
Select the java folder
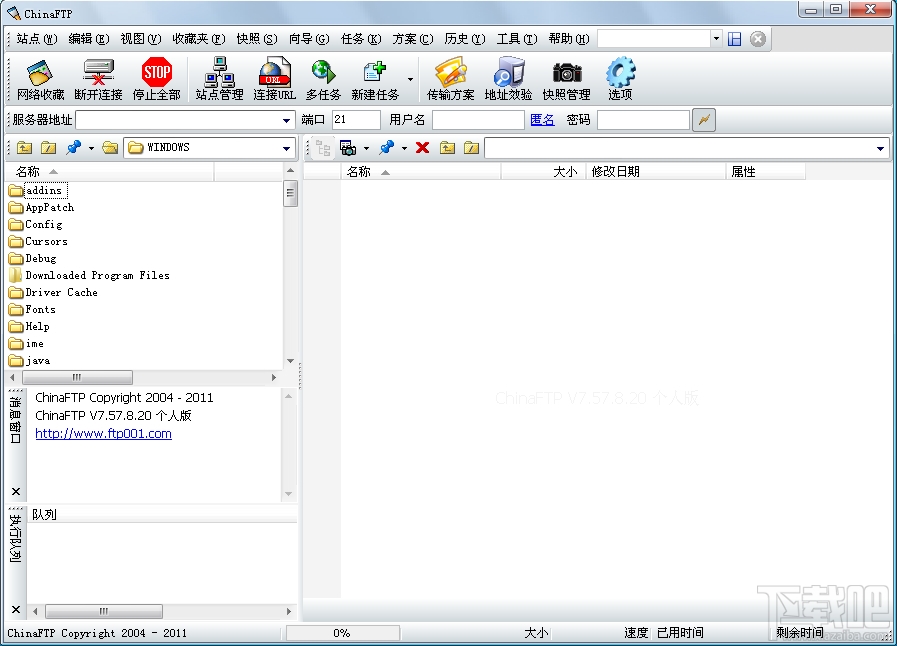(x=30, y=360)
